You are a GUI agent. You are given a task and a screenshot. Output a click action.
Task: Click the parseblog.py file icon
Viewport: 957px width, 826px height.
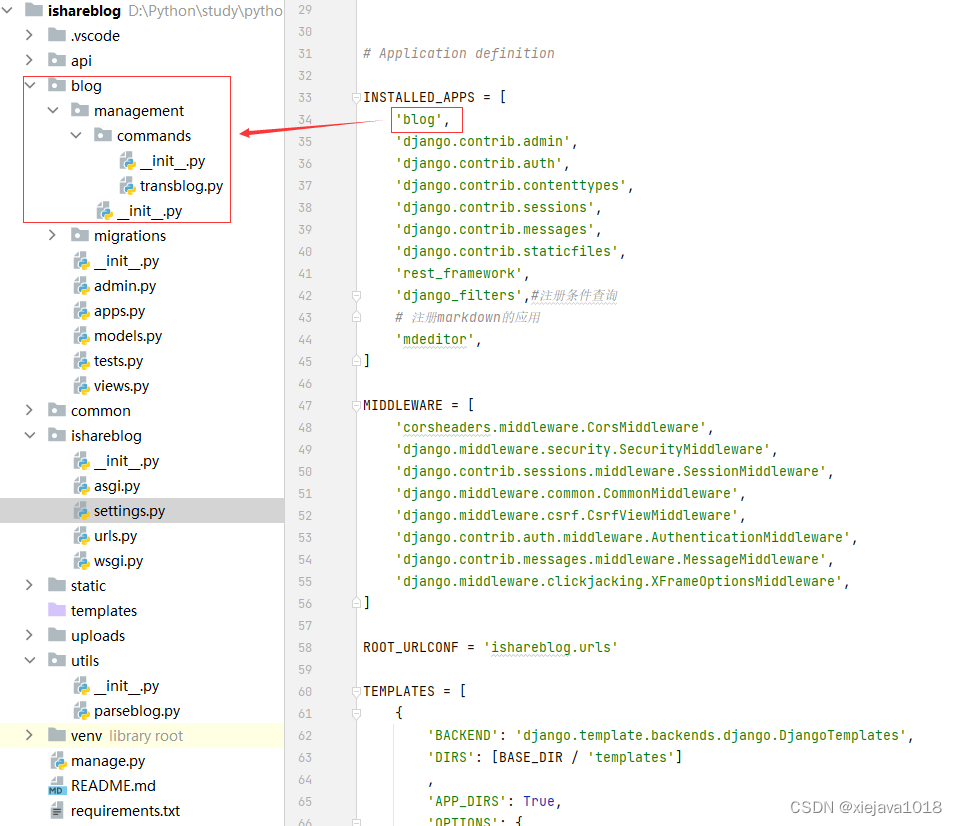[82, 711]
